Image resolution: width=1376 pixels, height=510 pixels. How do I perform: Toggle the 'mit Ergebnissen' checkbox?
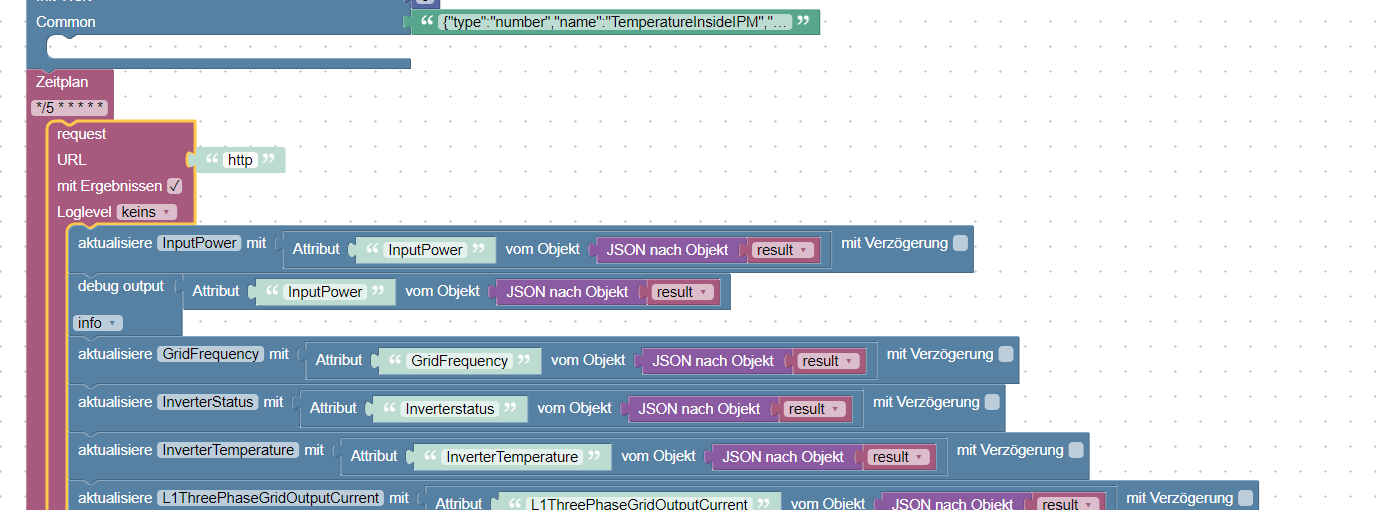coord(174,186)
